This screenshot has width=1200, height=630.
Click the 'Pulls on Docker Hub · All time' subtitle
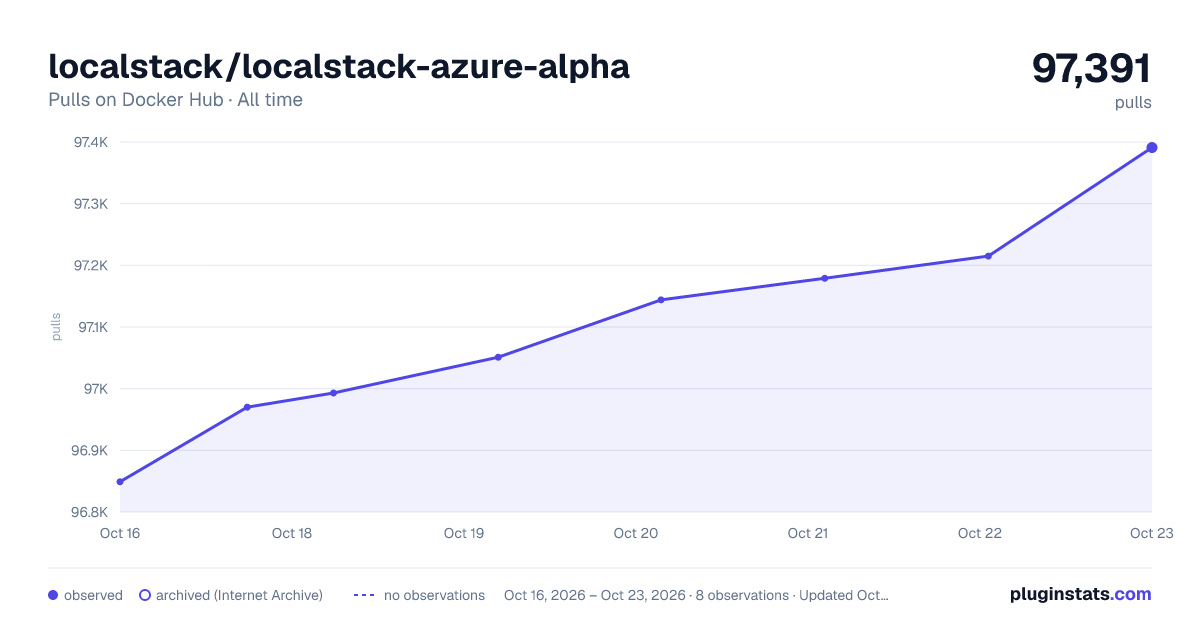[175, 100]
